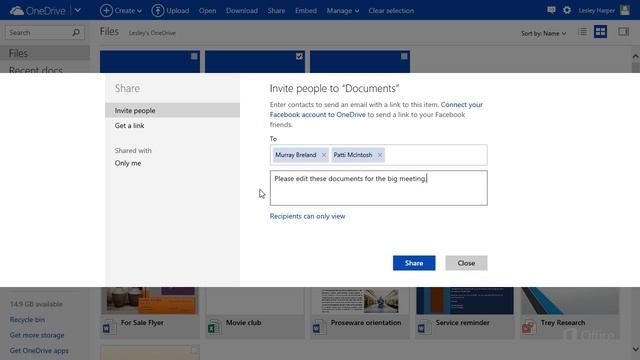Select Open in the command bar
The height and width of the screenshot is (360, 640).
207,11
